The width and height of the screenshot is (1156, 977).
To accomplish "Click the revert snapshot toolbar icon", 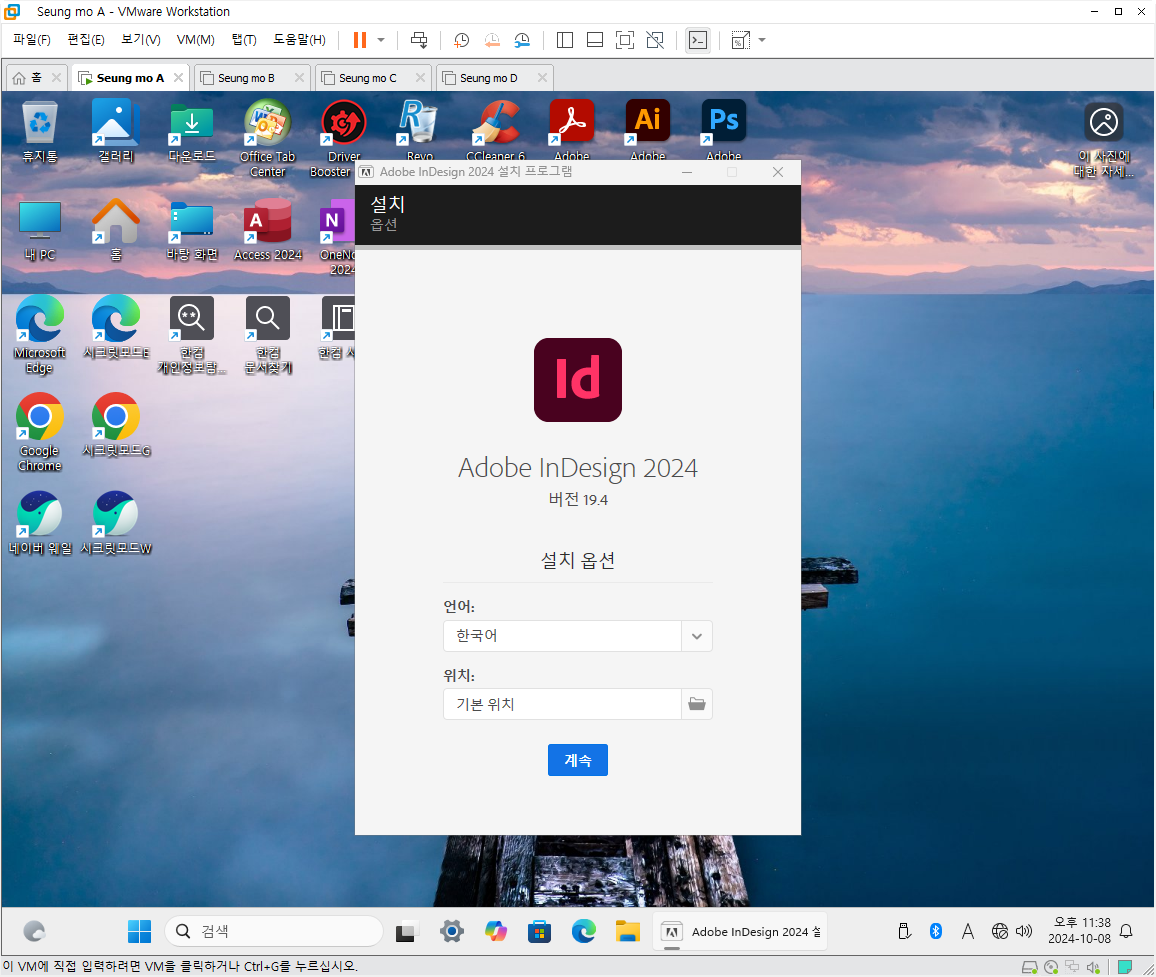I will (x=492, y=40).
